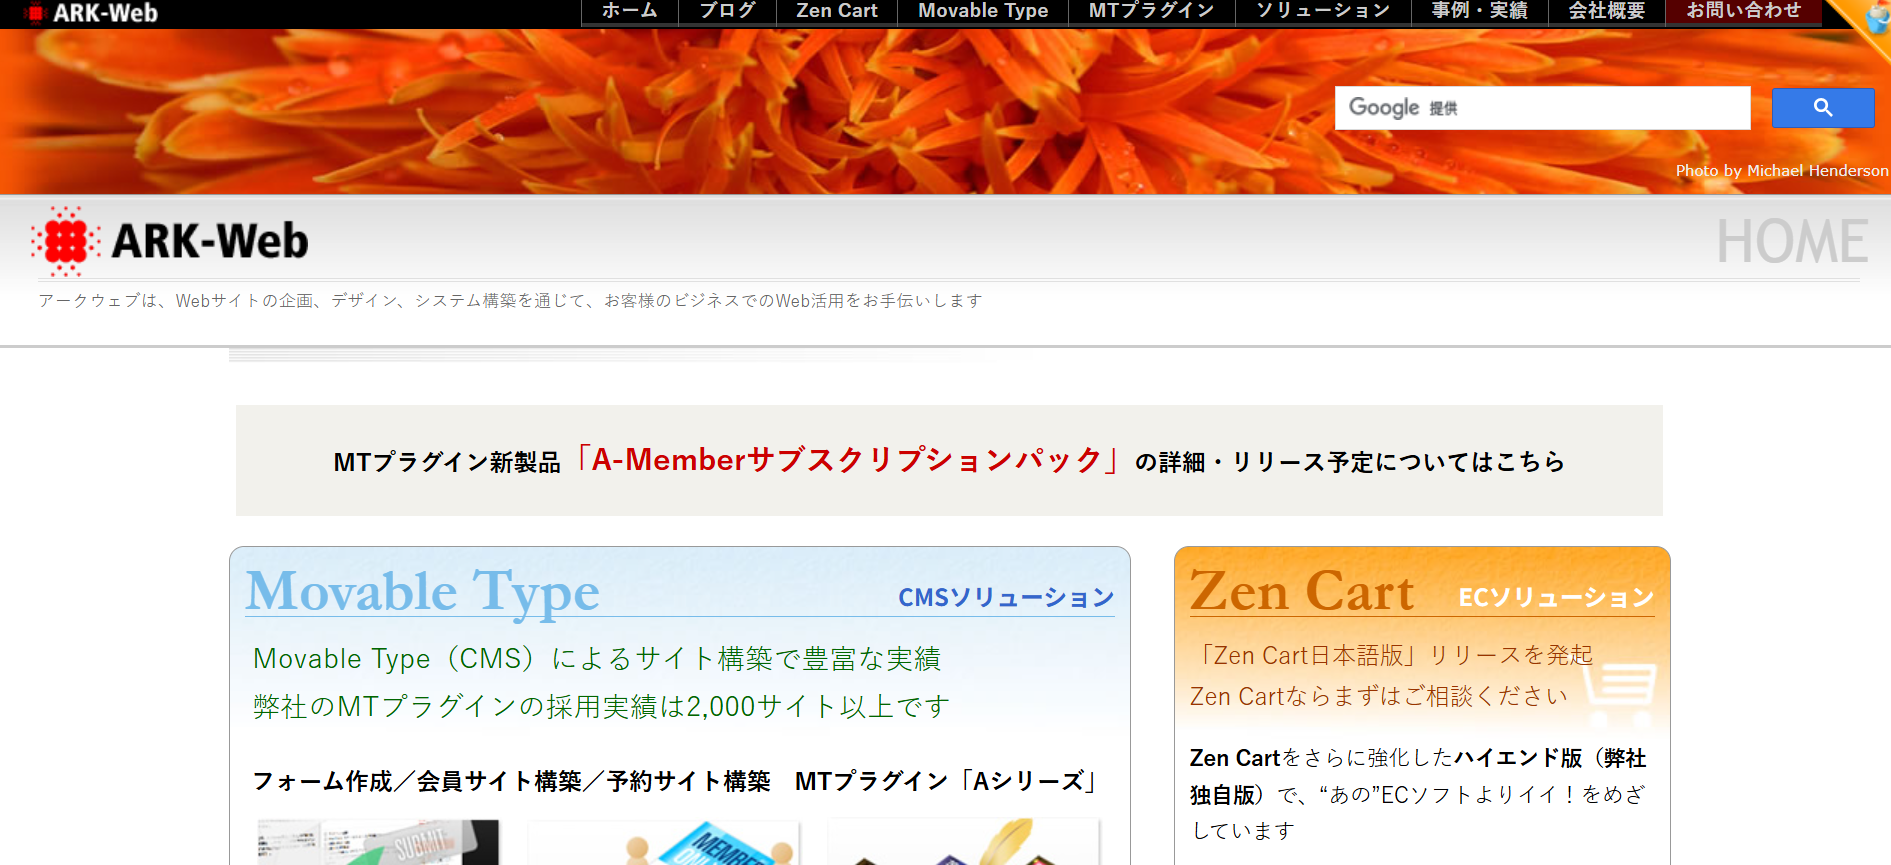Image resolution: width=1891 pixels, height=865 pixels.
Task: Click the アークウェブは tagline text
Action: [x=510, y=301]
